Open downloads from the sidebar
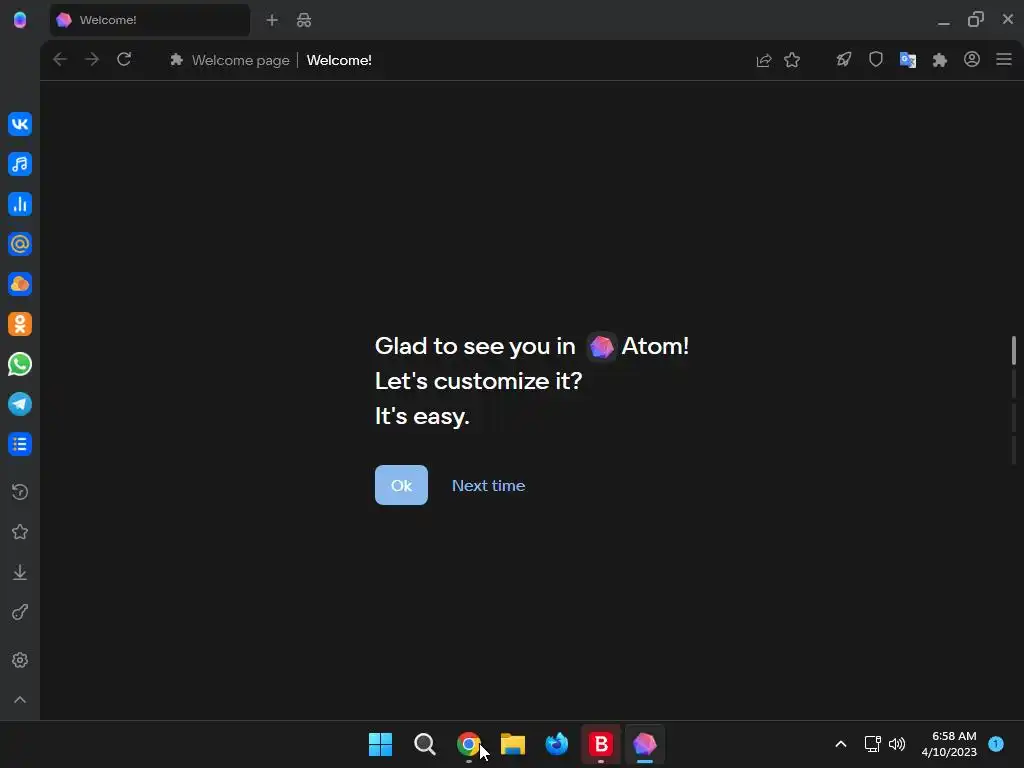The image size is (1024, 768). [x=20, y=573]
